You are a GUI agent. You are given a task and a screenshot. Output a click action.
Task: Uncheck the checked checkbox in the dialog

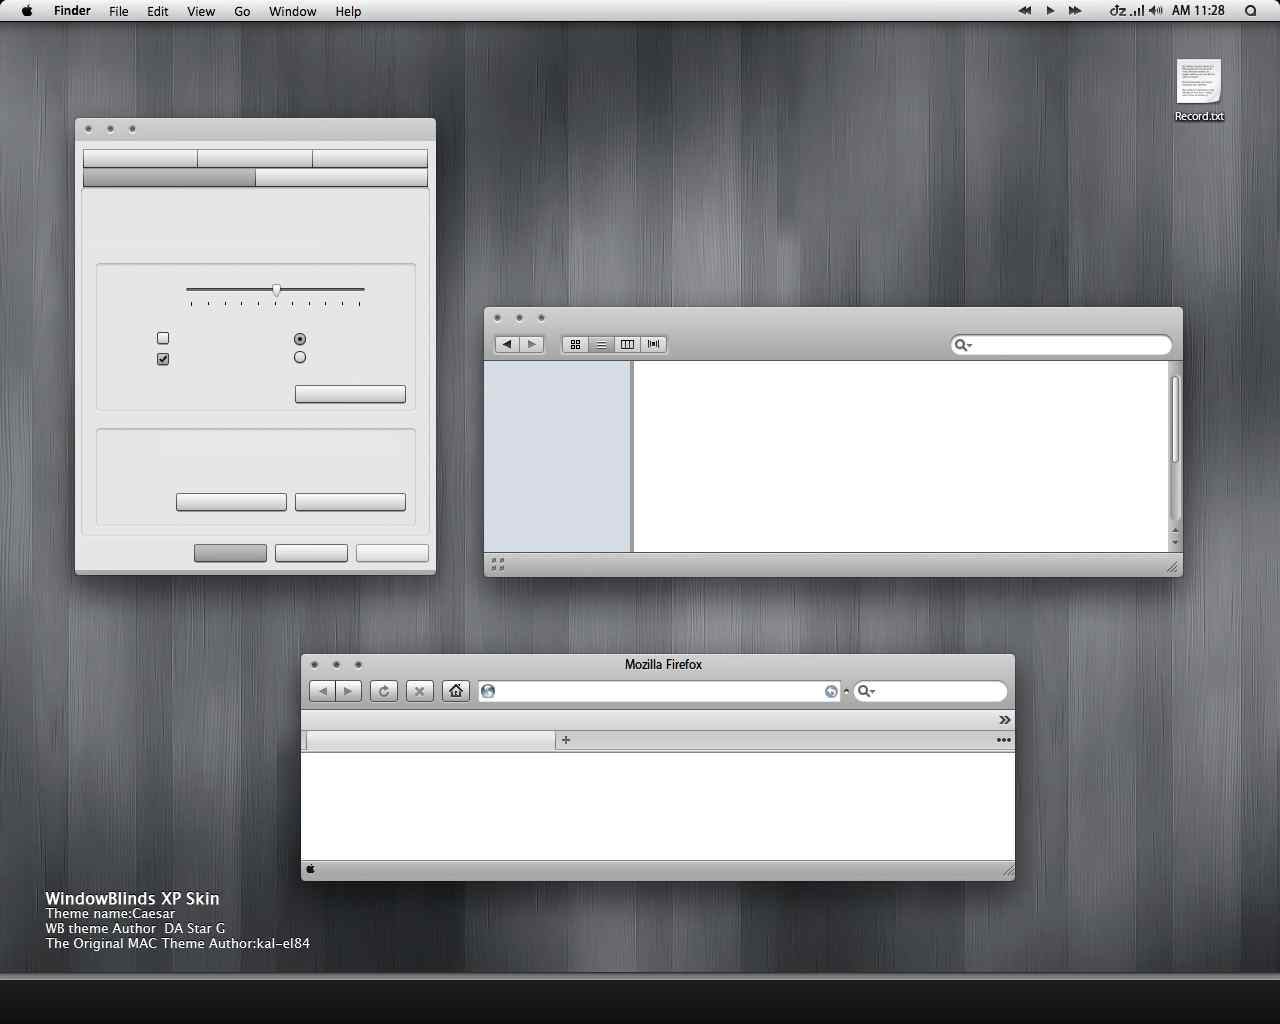coord(163,359)
